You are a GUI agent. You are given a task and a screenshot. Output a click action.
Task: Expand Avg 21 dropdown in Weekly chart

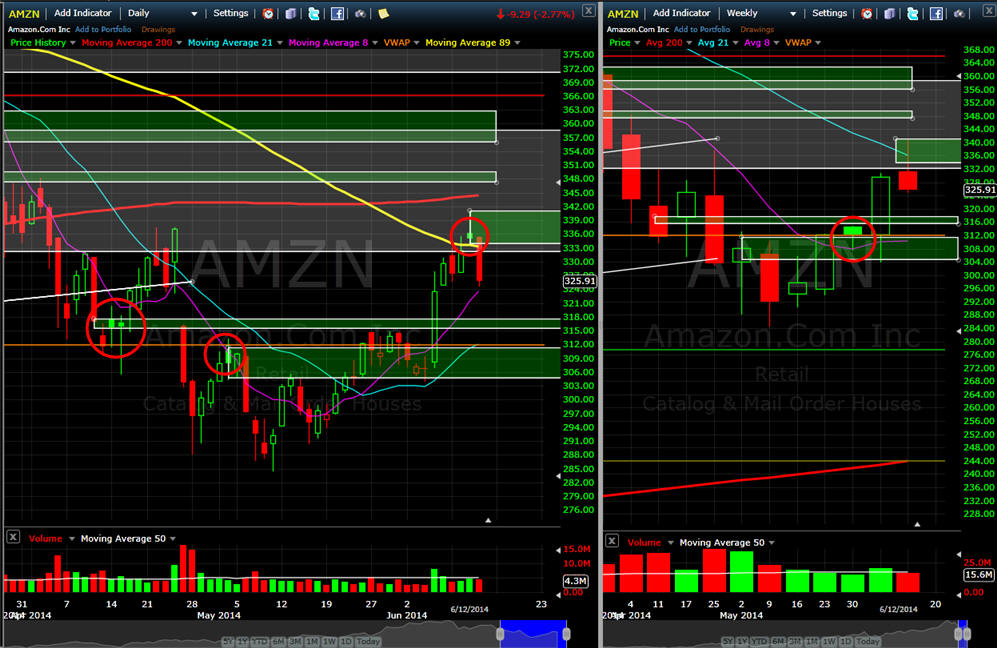click(736, 43)
